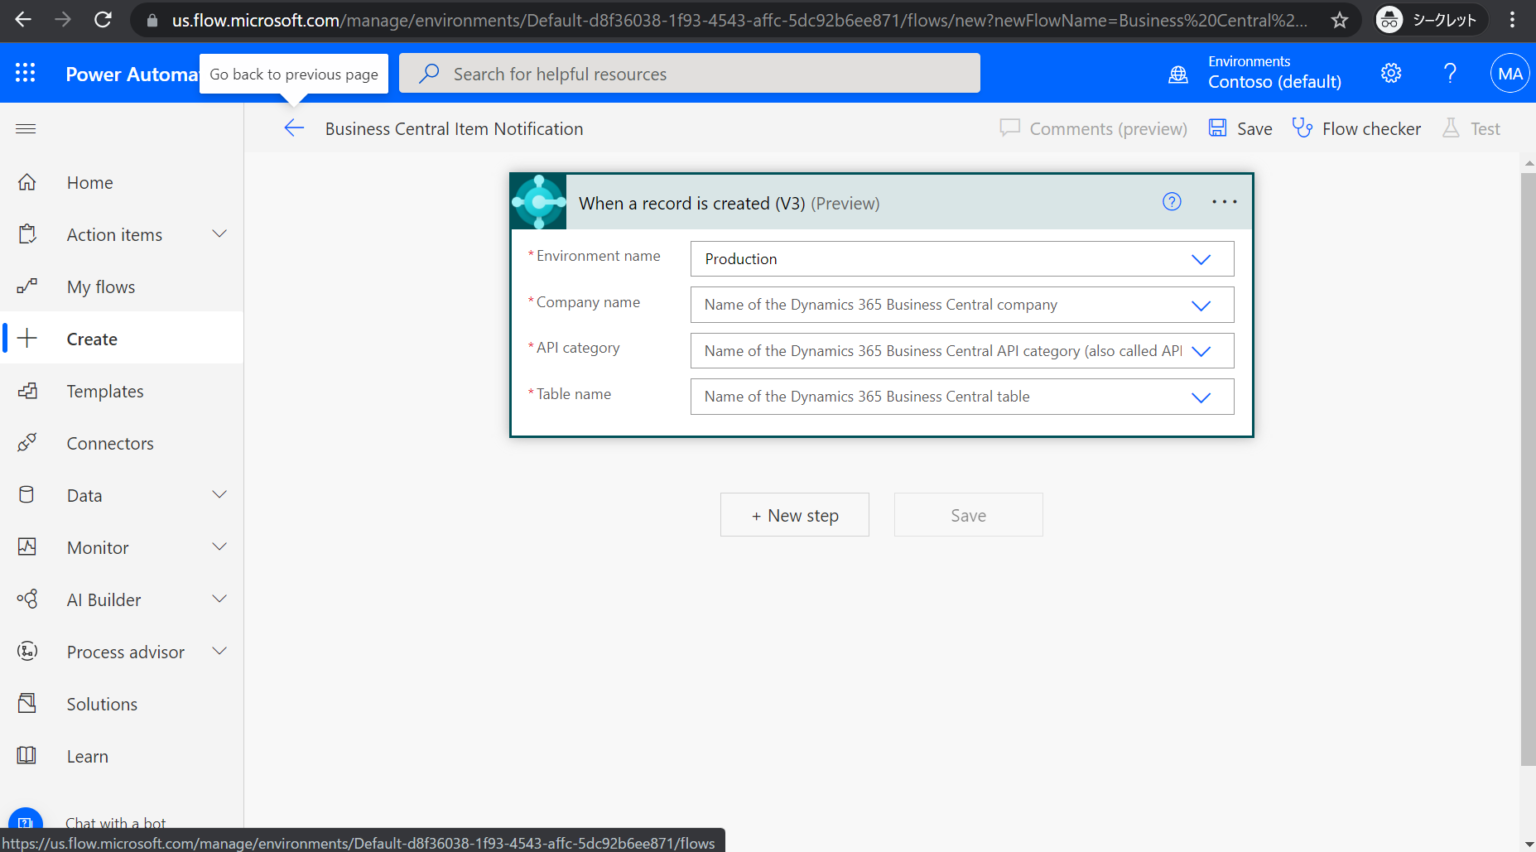Open the Power Automate app launcher waffle menu

click(25, 73)
